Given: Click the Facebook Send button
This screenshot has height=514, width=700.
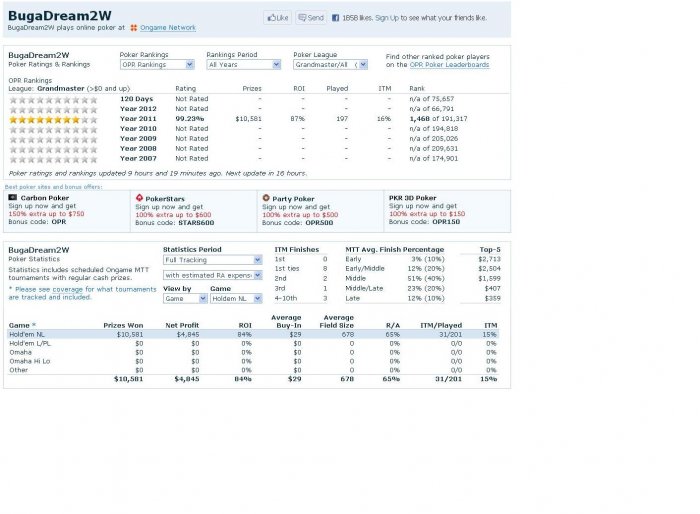Looking at the screenshot, I should click(311, 18).
